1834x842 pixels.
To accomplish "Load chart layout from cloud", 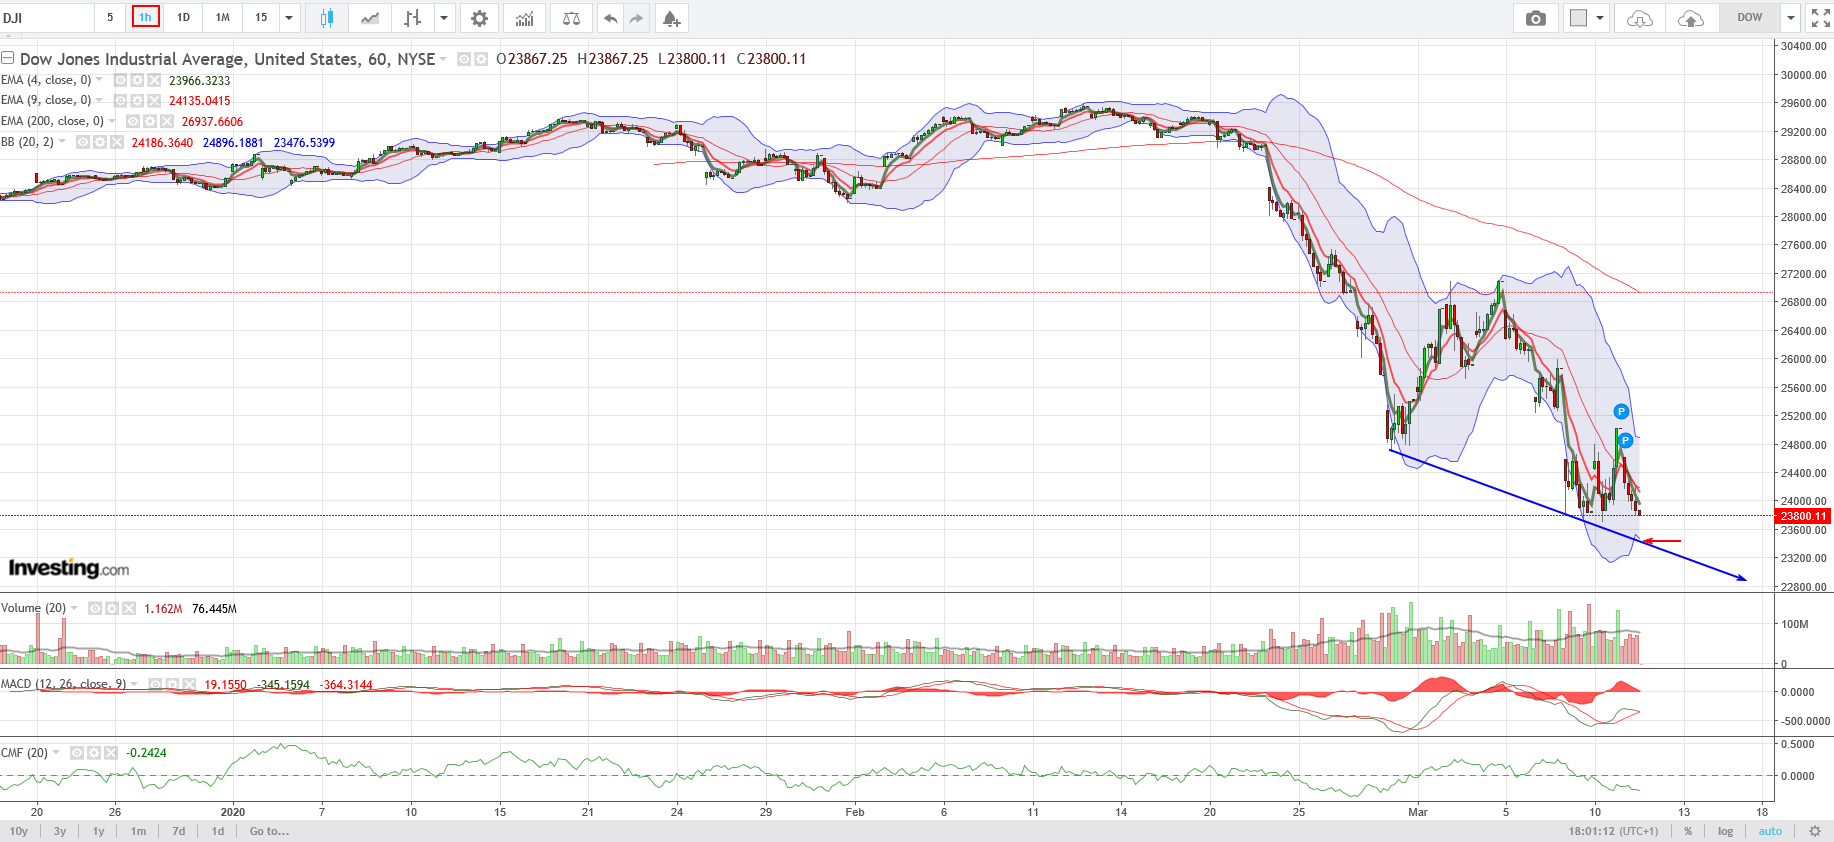I will (1640, 18).
